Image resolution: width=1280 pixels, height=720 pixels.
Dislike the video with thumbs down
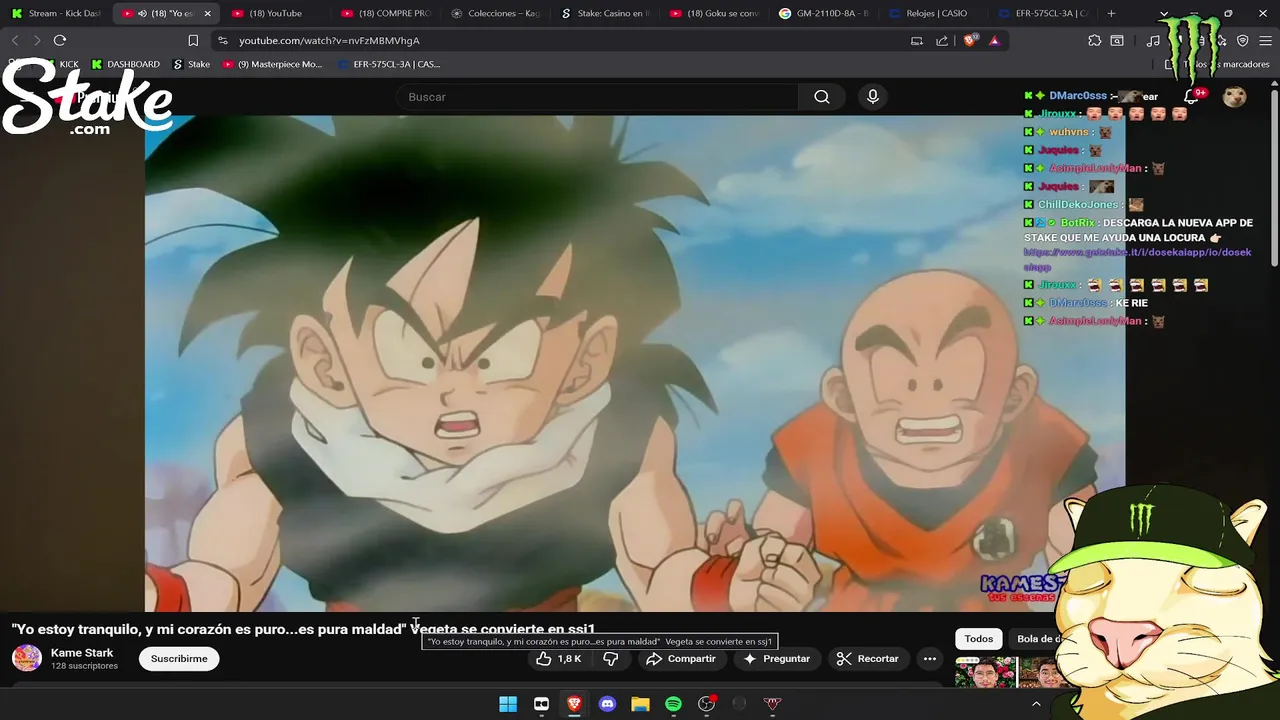click(x=610, y=659)
